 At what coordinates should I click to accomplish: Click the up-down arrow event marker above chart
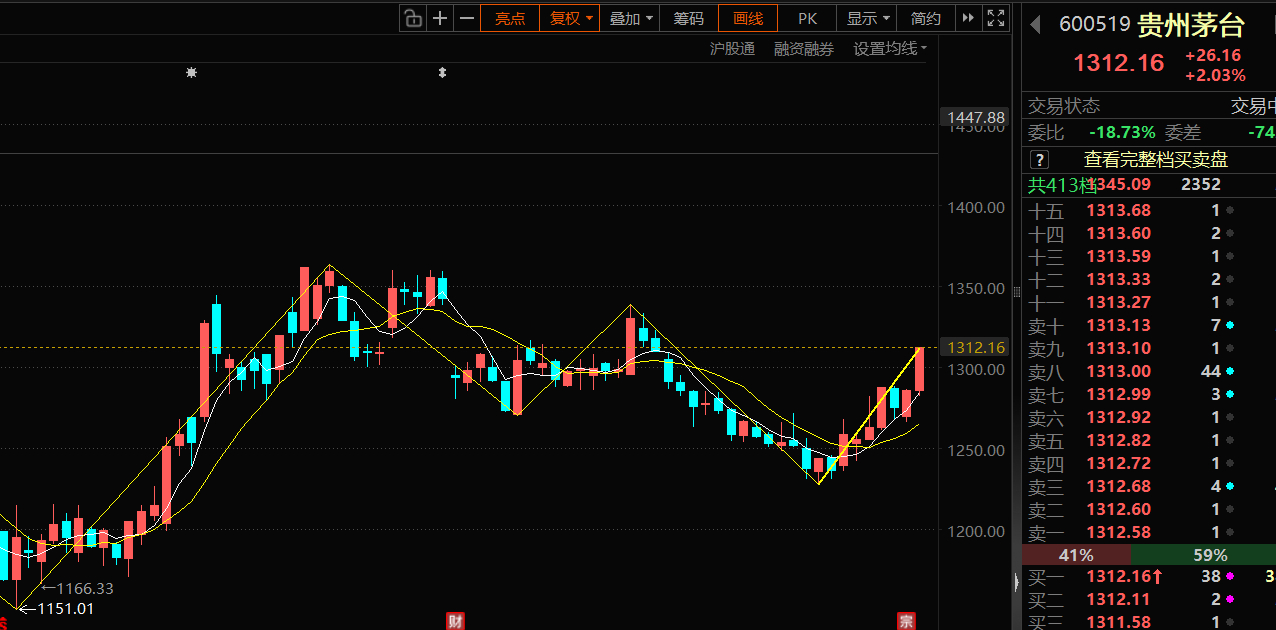click(442, 72)
